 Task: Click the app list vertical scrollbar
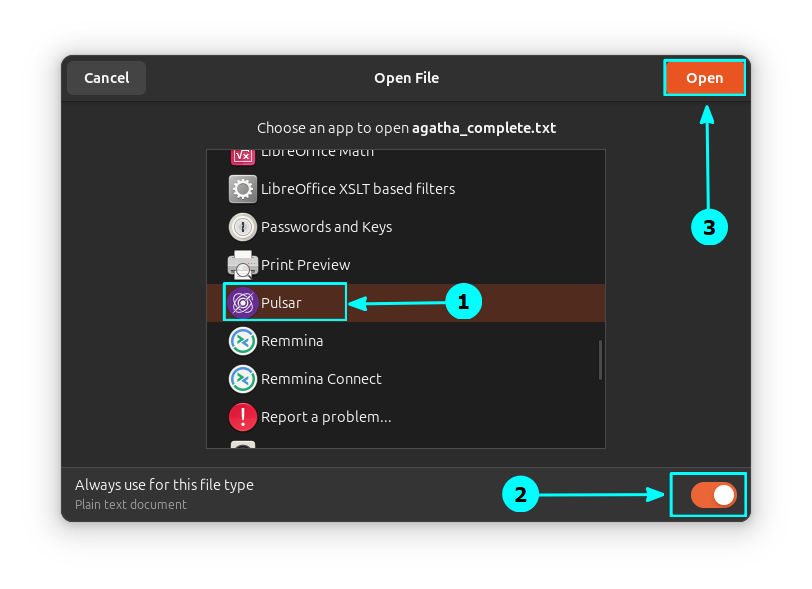pos(600,360)
